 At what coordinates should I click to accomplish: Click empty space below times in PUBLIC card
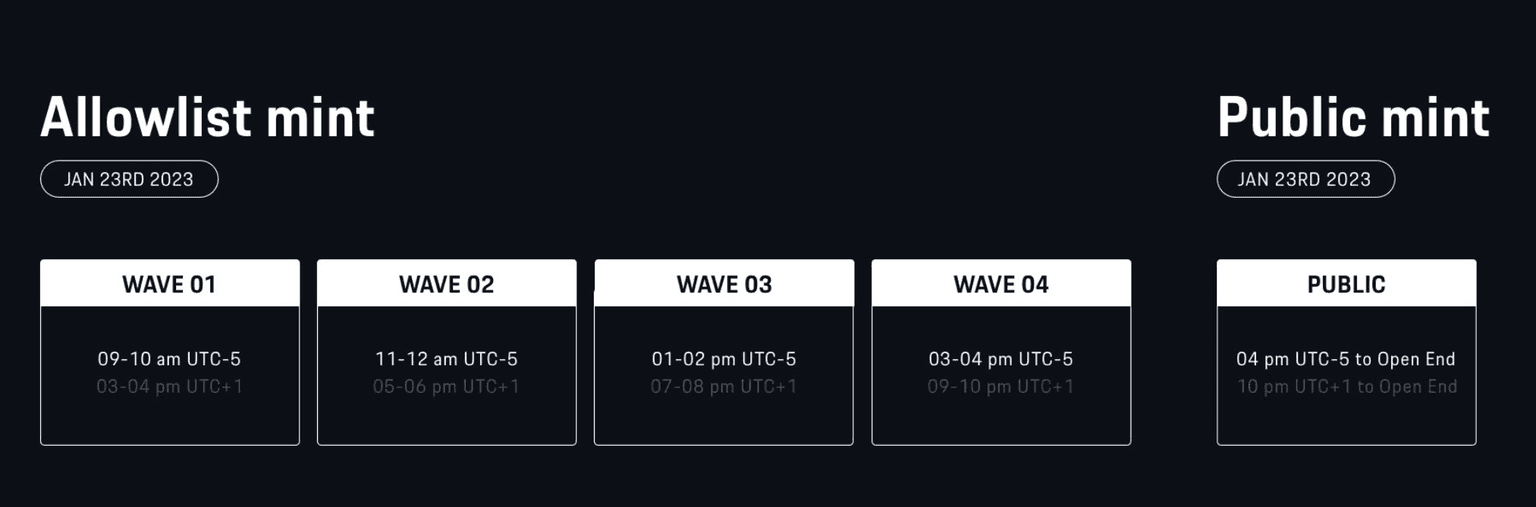1346,420
